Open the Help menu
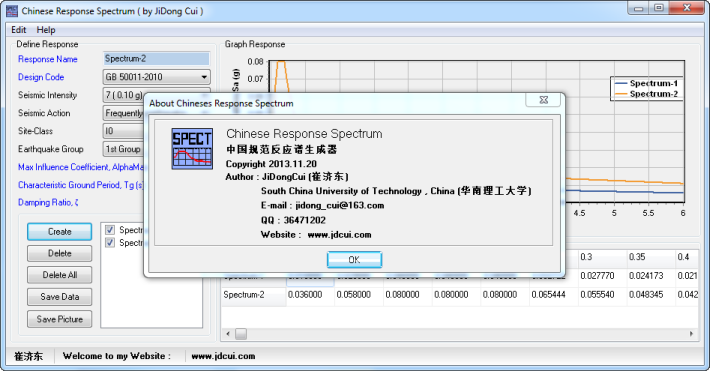The width and height of the screenshot is (710, 371). click(x=46, y=30)
